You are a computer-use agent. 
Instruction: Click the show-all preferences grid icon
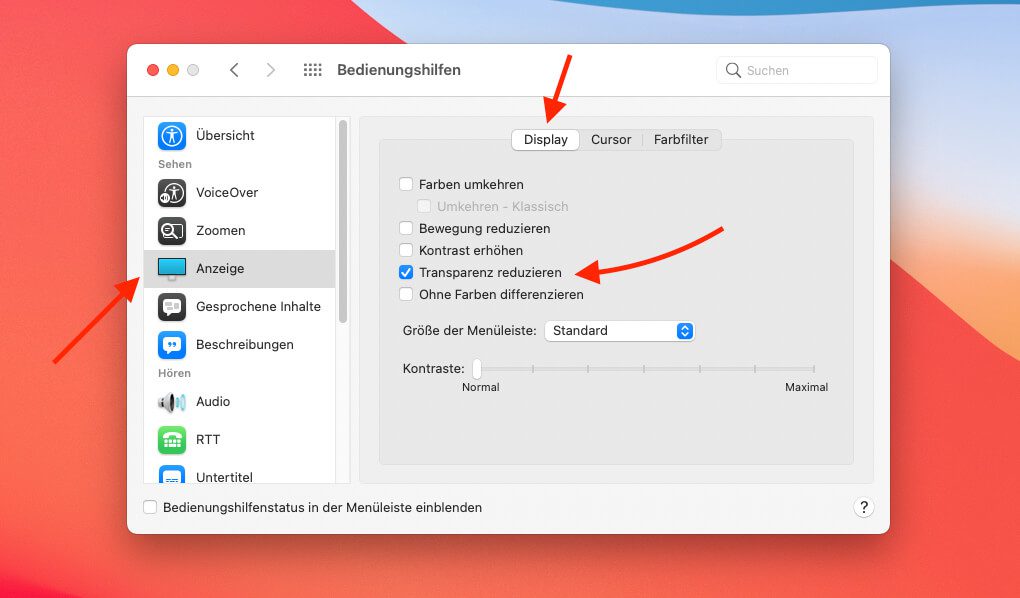pos(312,69)
